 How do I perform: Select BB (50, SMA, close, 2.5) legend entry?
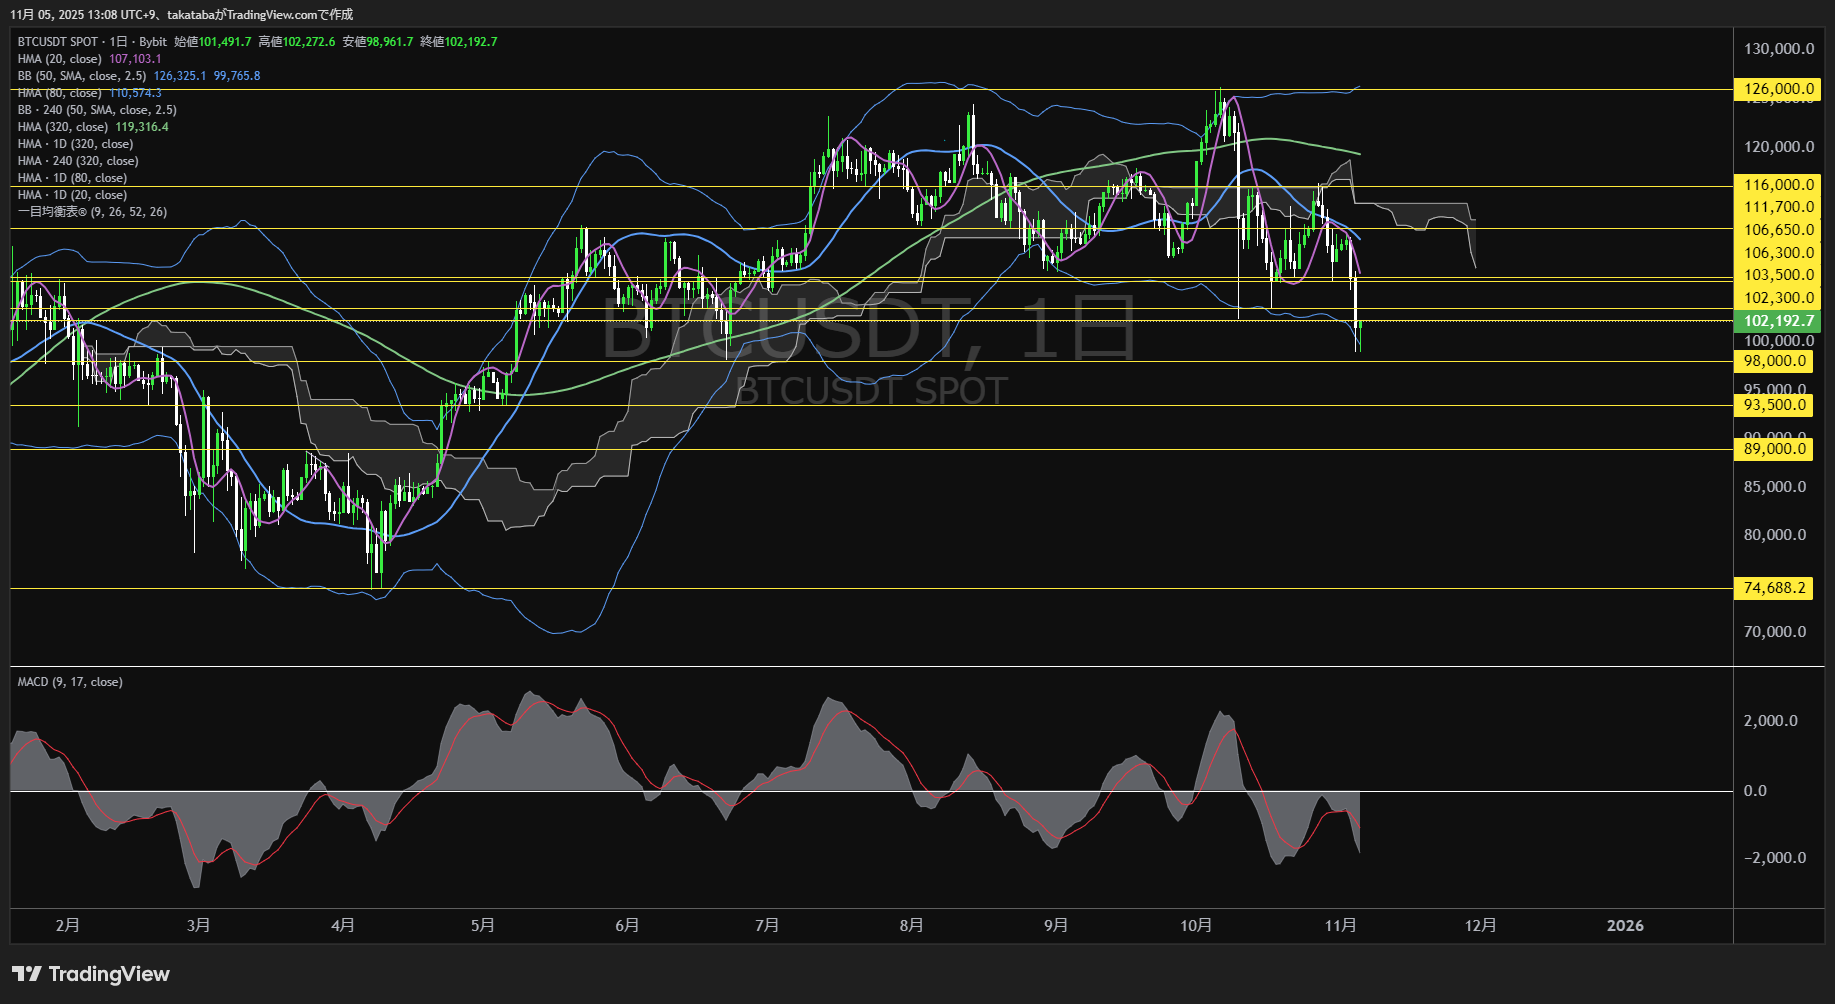pos(82,76)
